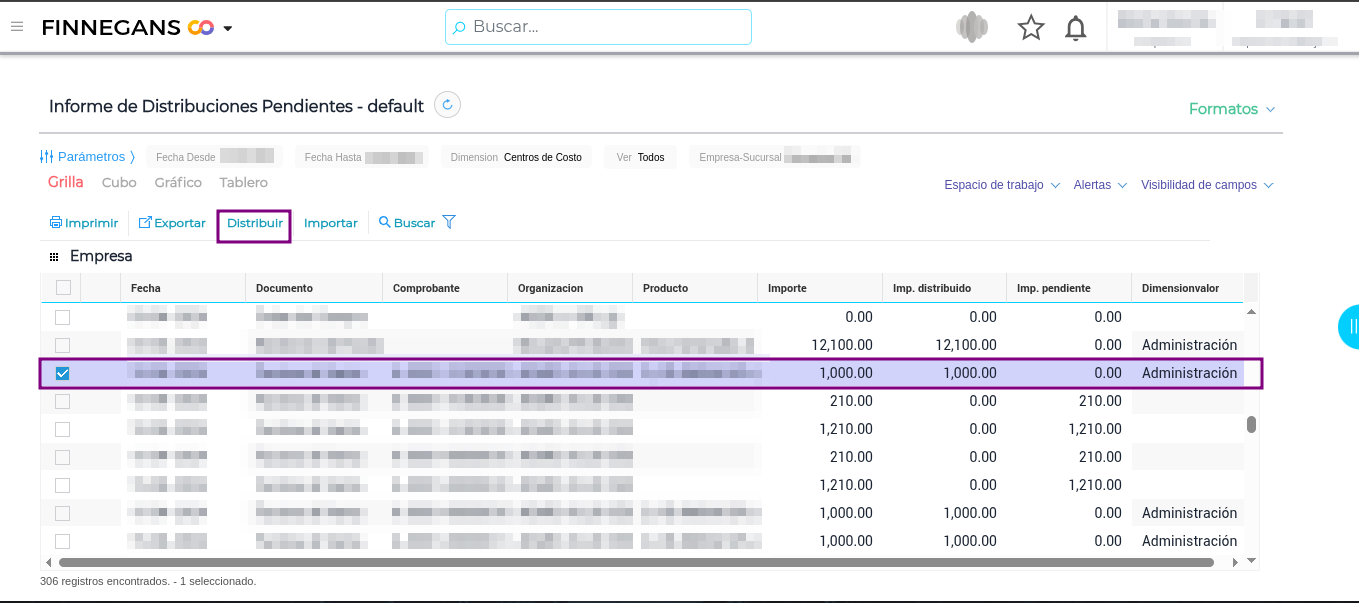Viewport: 1359px width, 603px height.
Task: Click the Distribuir button
Action: tap(254, 223)
